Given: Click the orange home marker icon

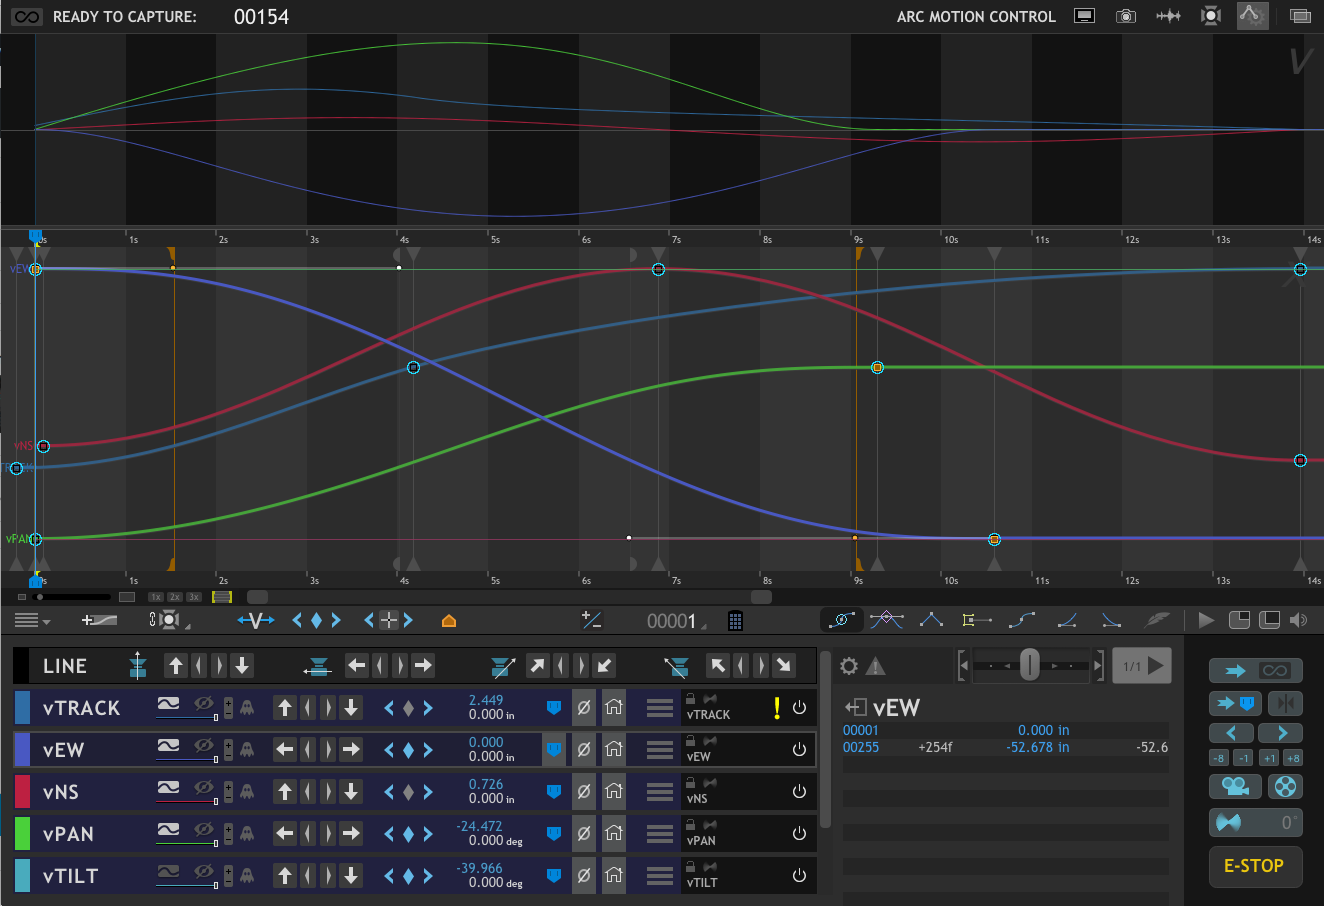Looking at the screenshot, I should (x=449, y=621).
